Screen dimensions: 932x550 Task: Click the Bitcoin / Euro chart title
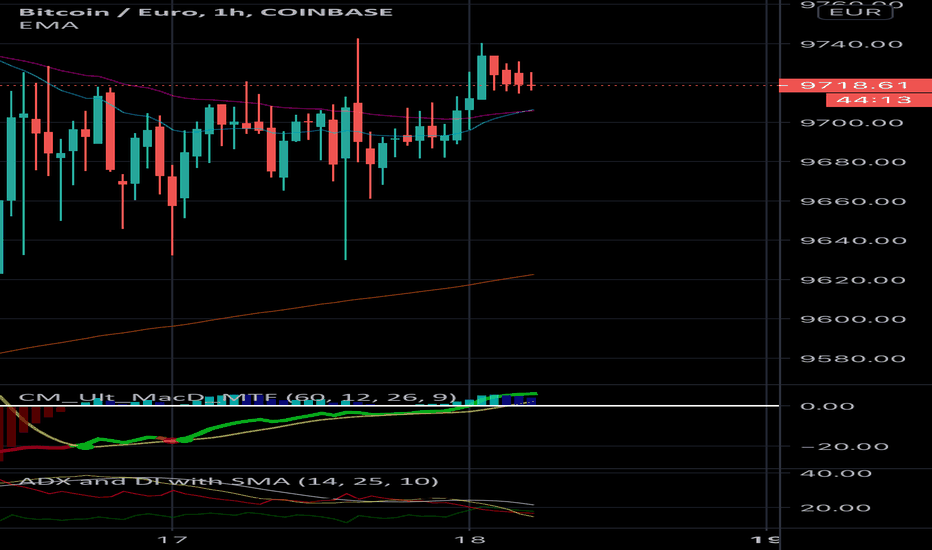[x=206, y=12]
